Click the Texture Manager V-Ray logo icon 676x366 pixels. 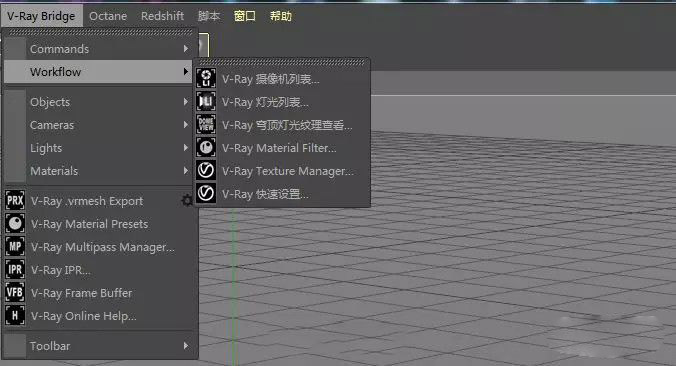(206, 170)
